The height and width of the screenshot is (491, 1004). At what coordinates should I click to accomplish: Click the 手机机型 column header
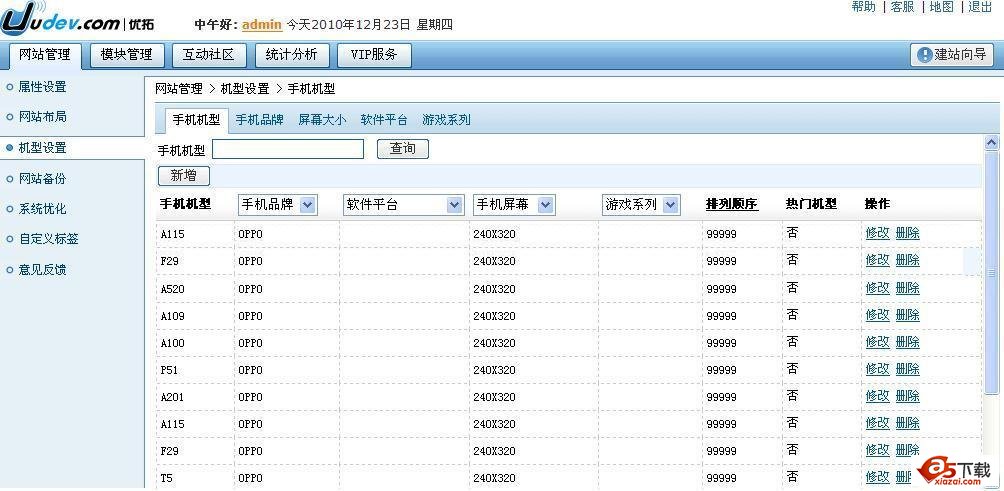point(185,204)
